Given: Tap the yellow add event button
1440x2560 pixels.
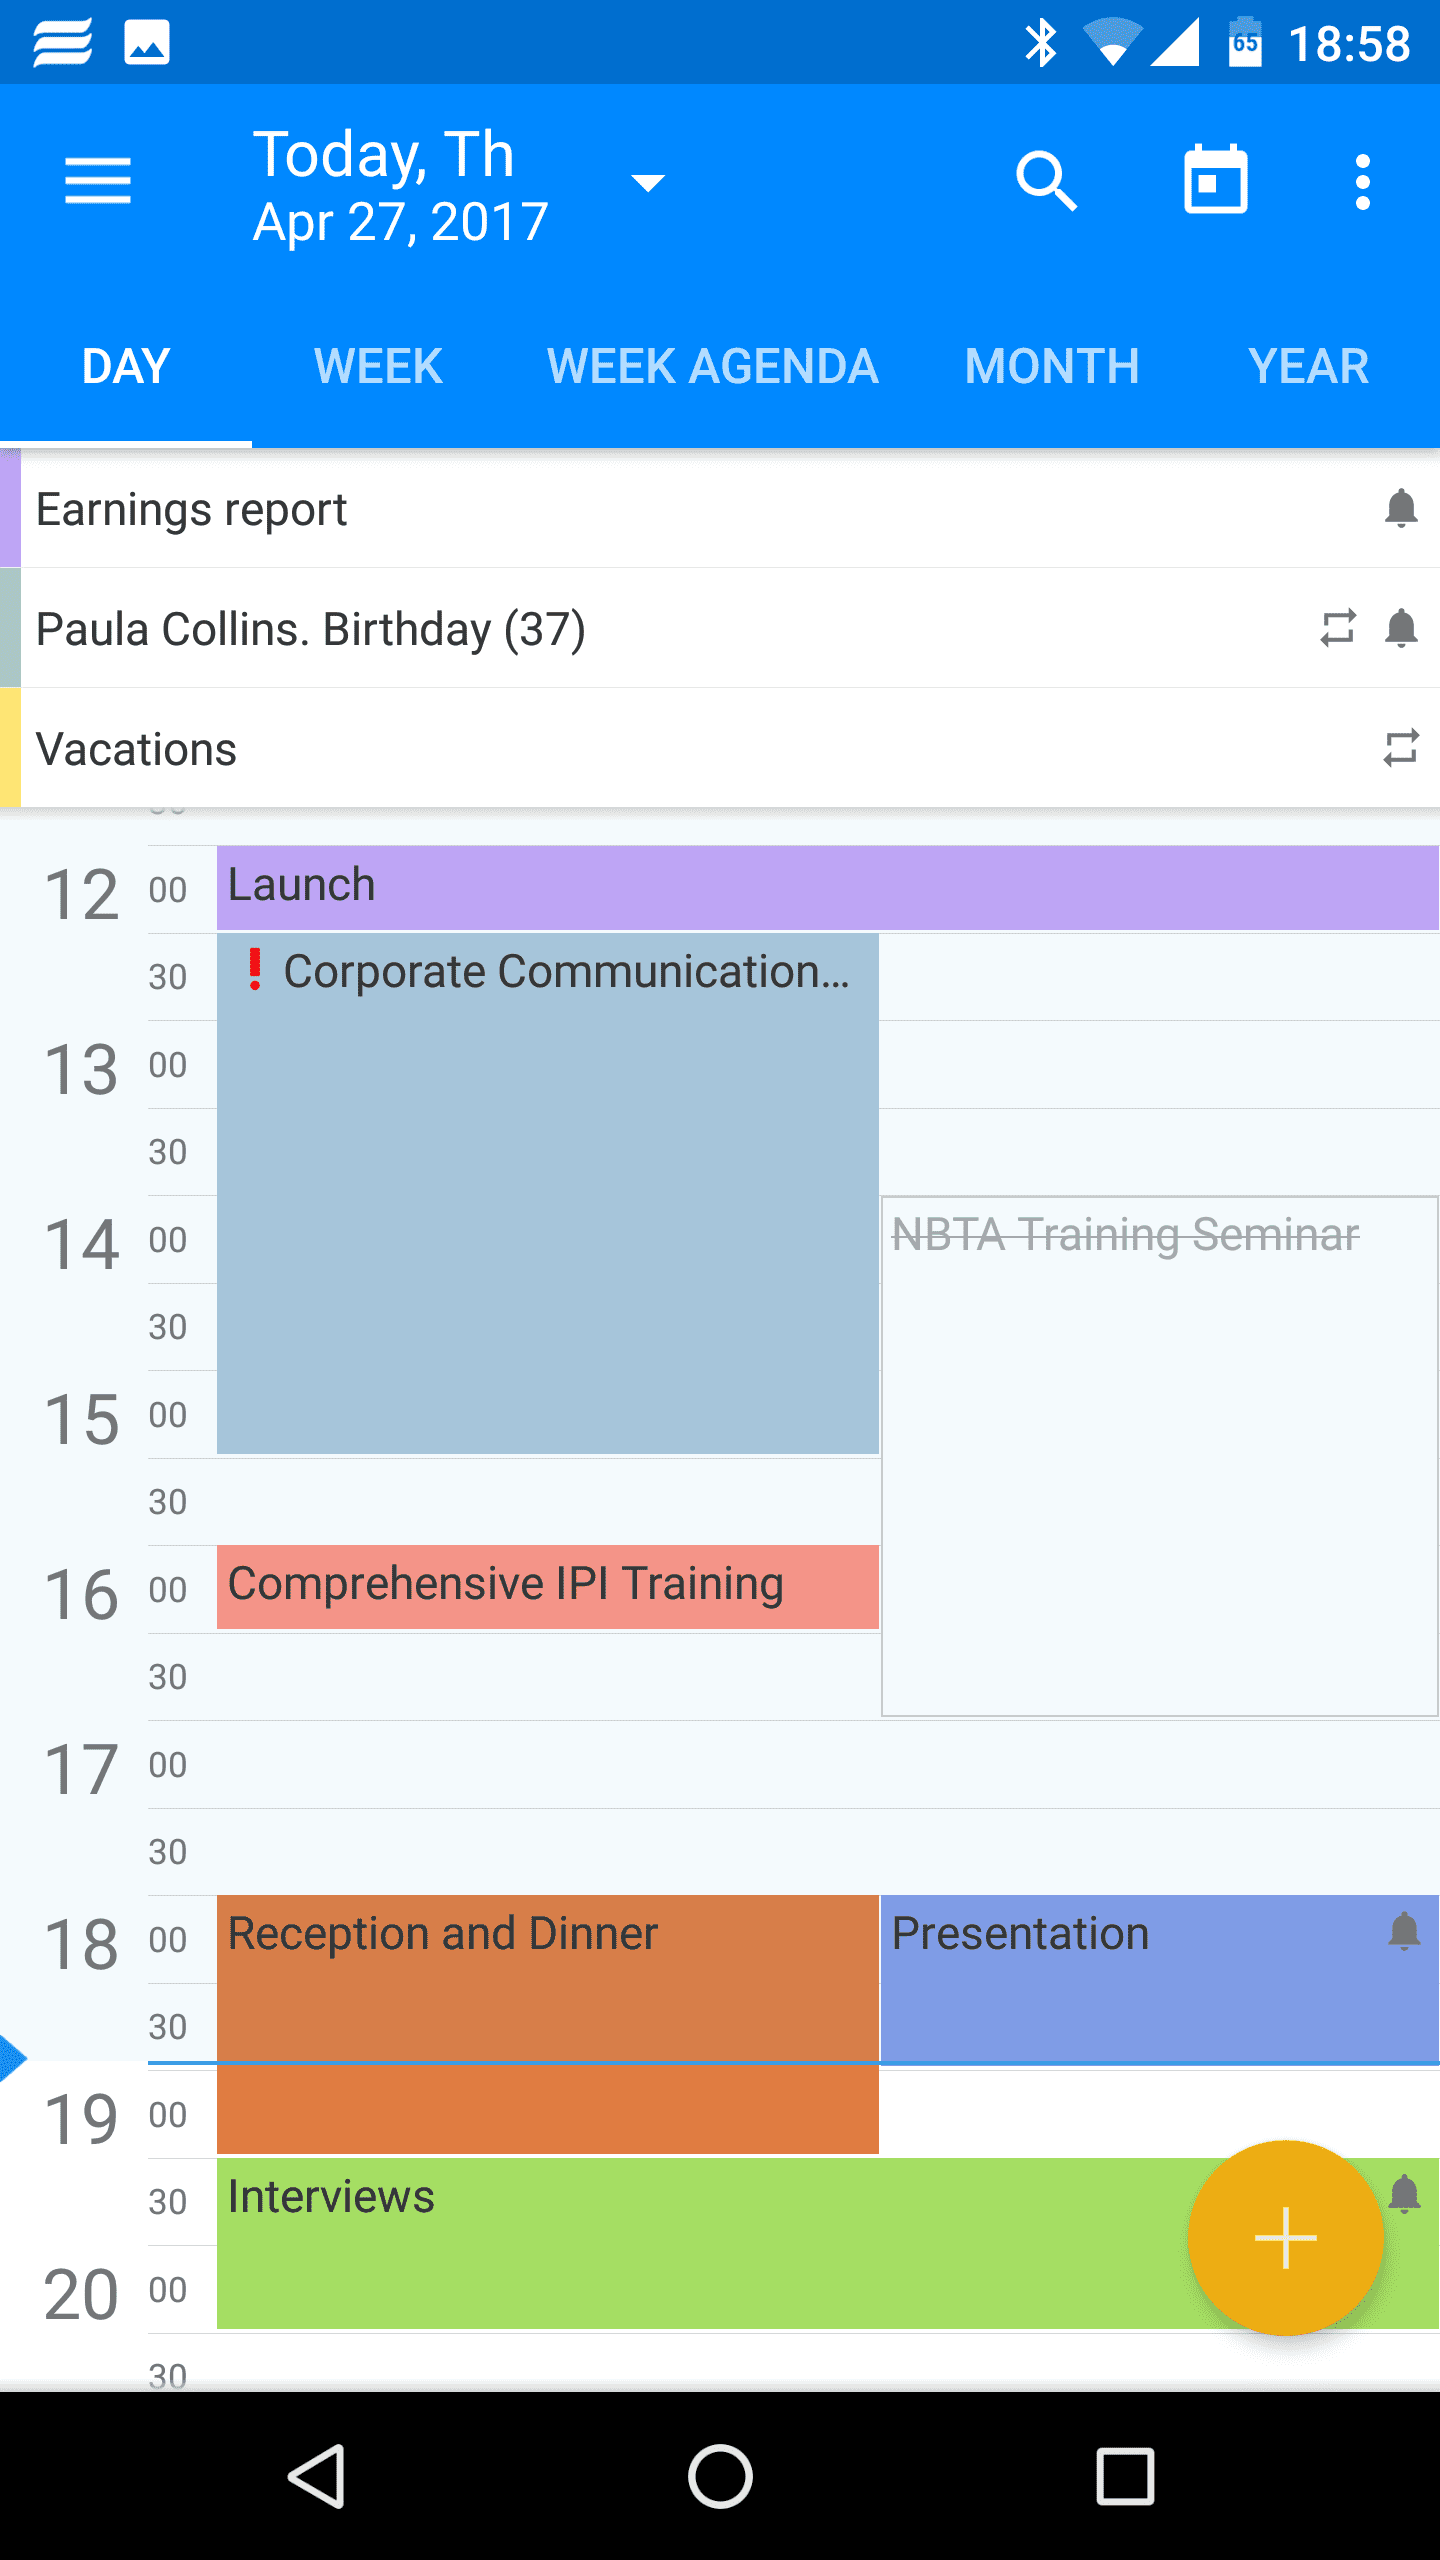Looking at the screenshot, I should click(1285, 2238).
